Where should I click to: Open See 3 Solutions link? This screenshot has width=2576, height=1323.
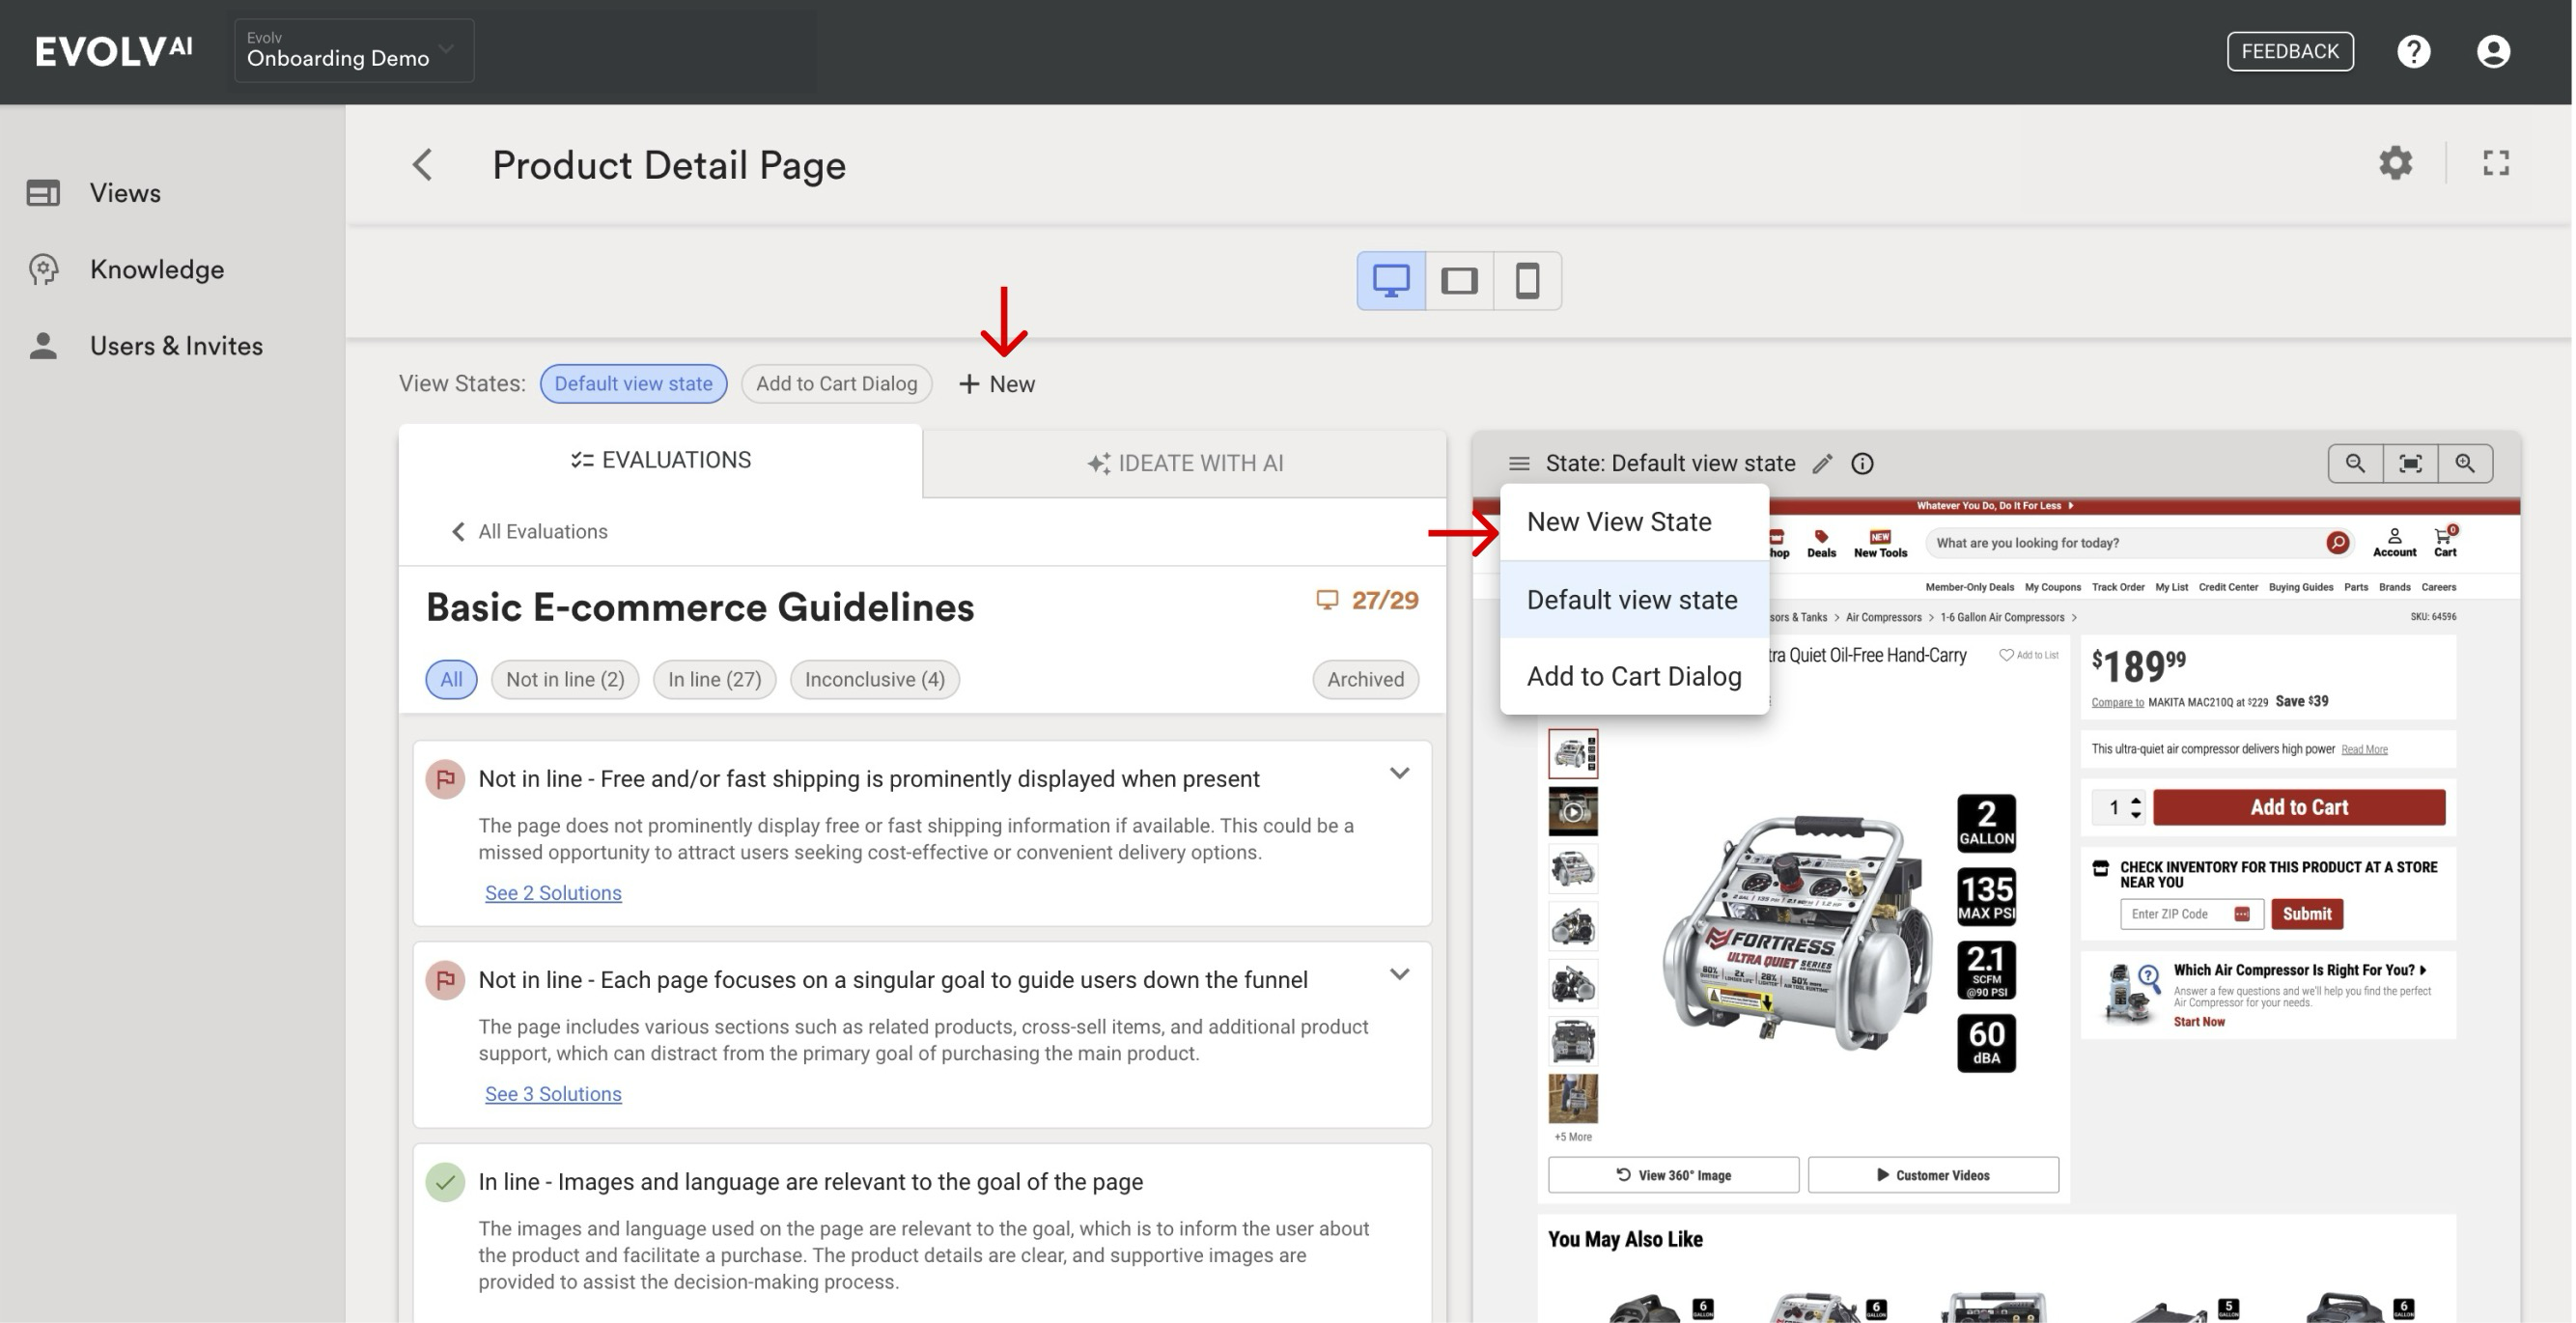(553, 1094)
